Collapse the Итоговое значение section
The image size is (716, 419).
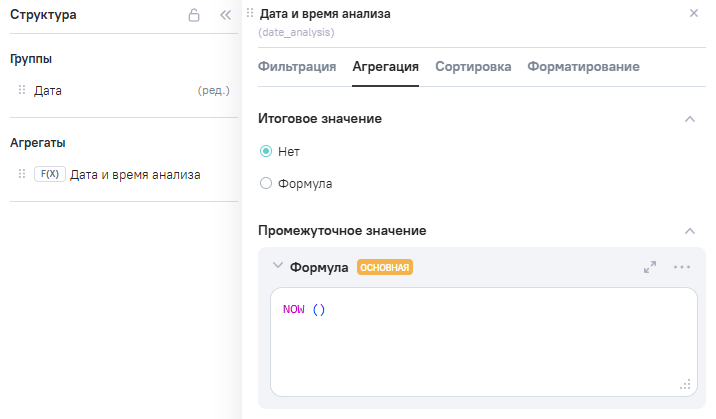click(689, 119)
